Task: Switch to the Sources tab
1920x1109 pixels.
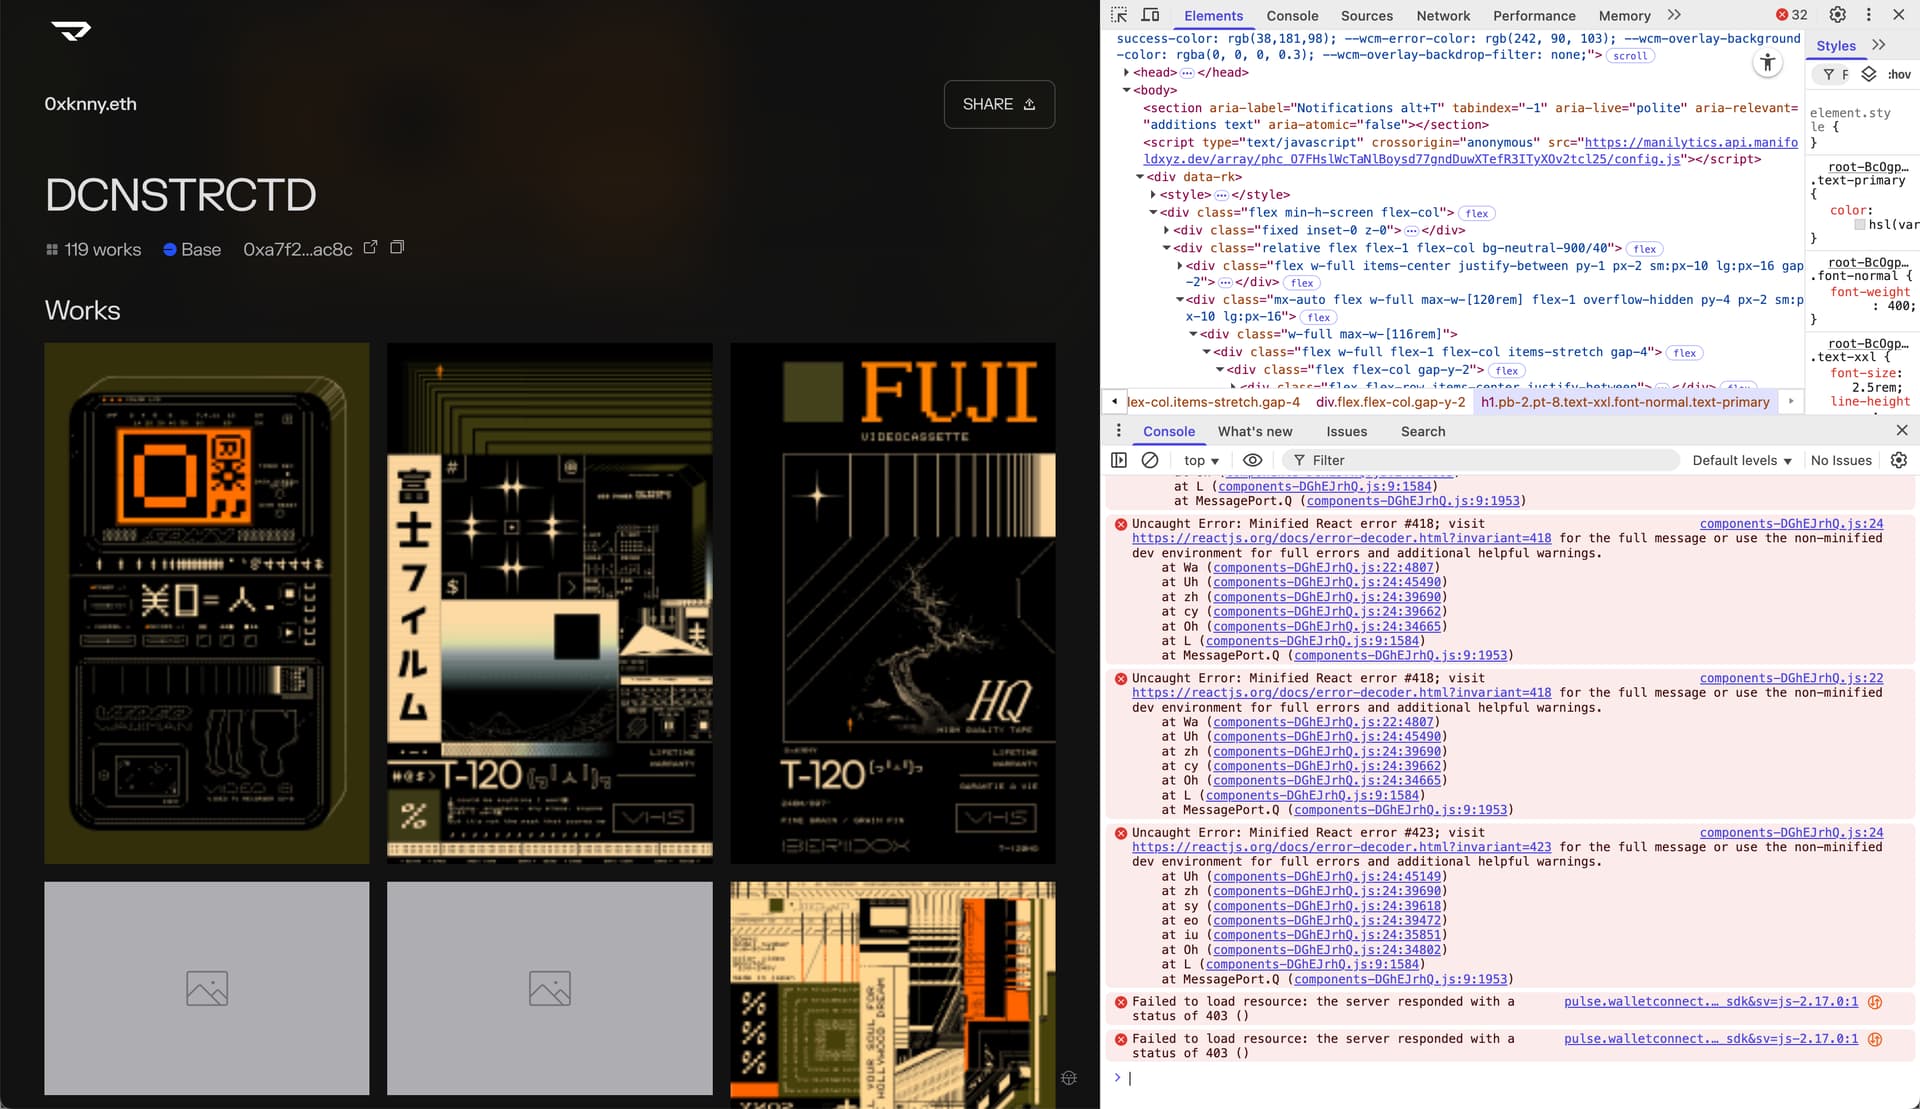Action: (x=1366, y=15)
